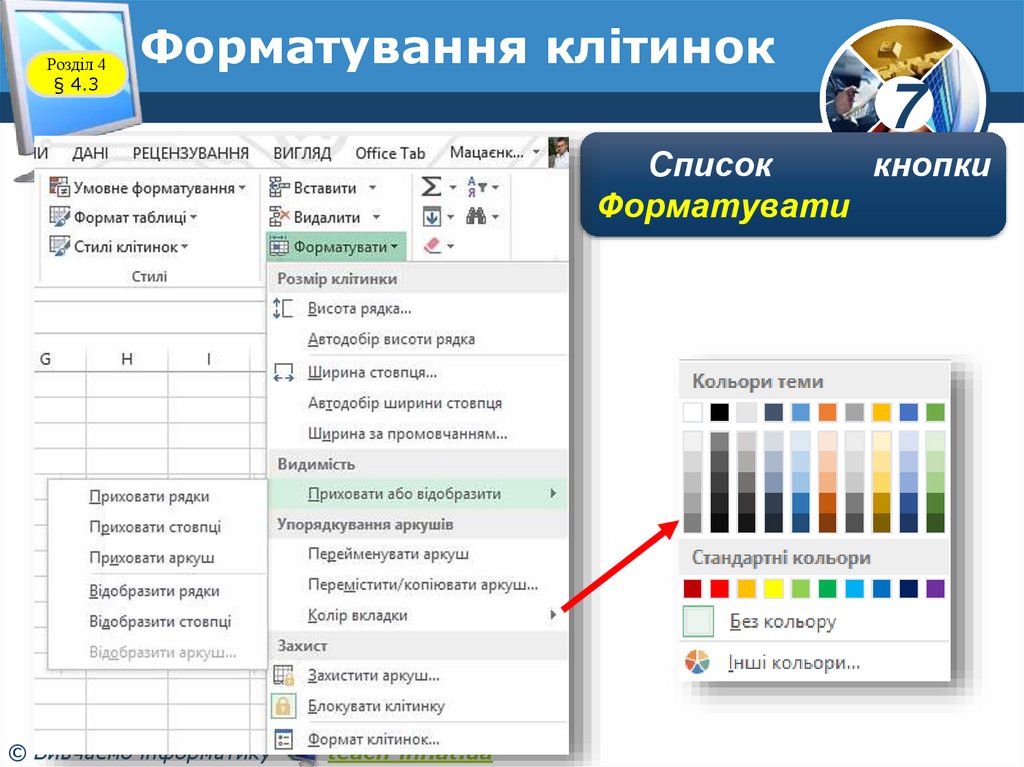1024x767 pixels.
Task: Click the AutoSum sigma icon
Action: pyautogui.click(x=431, y=187)
